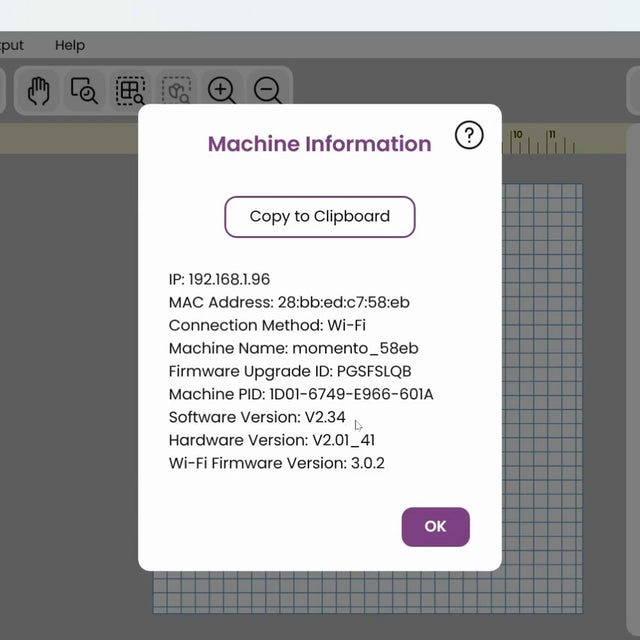Click the Software Version V2.34 line

(x=257, y=417)
